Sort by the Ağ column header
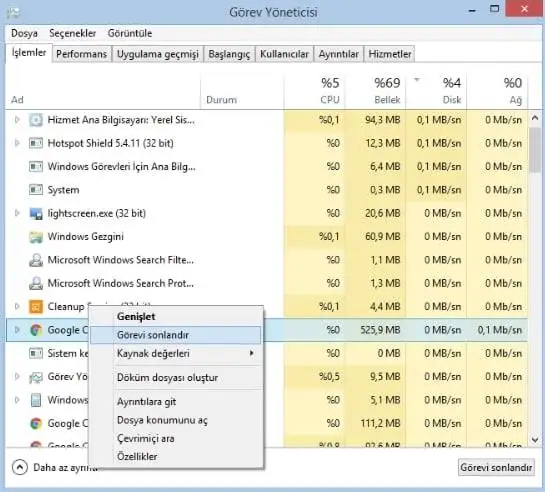 point(497,92)
